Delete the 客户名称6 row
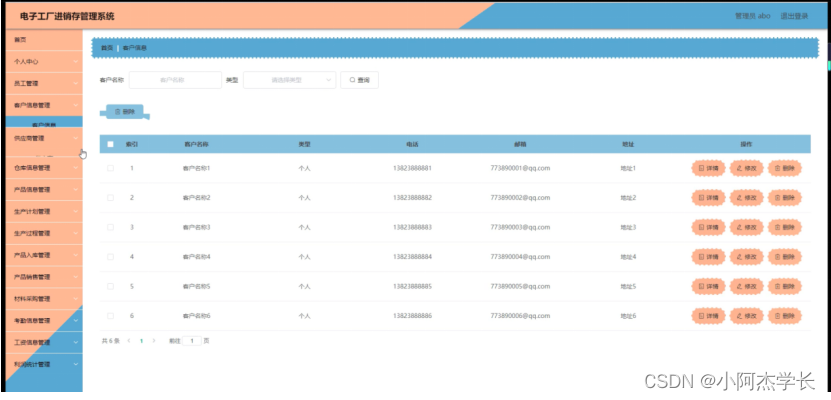 click(x=784, y=316)
